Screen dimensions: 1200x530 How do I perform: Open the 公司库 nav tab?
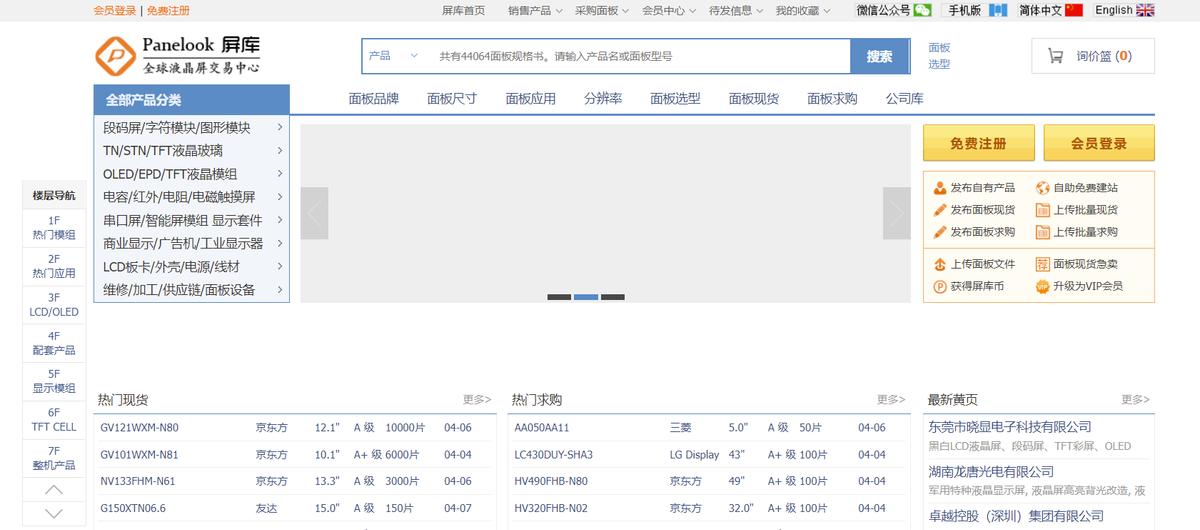[904, 99]
